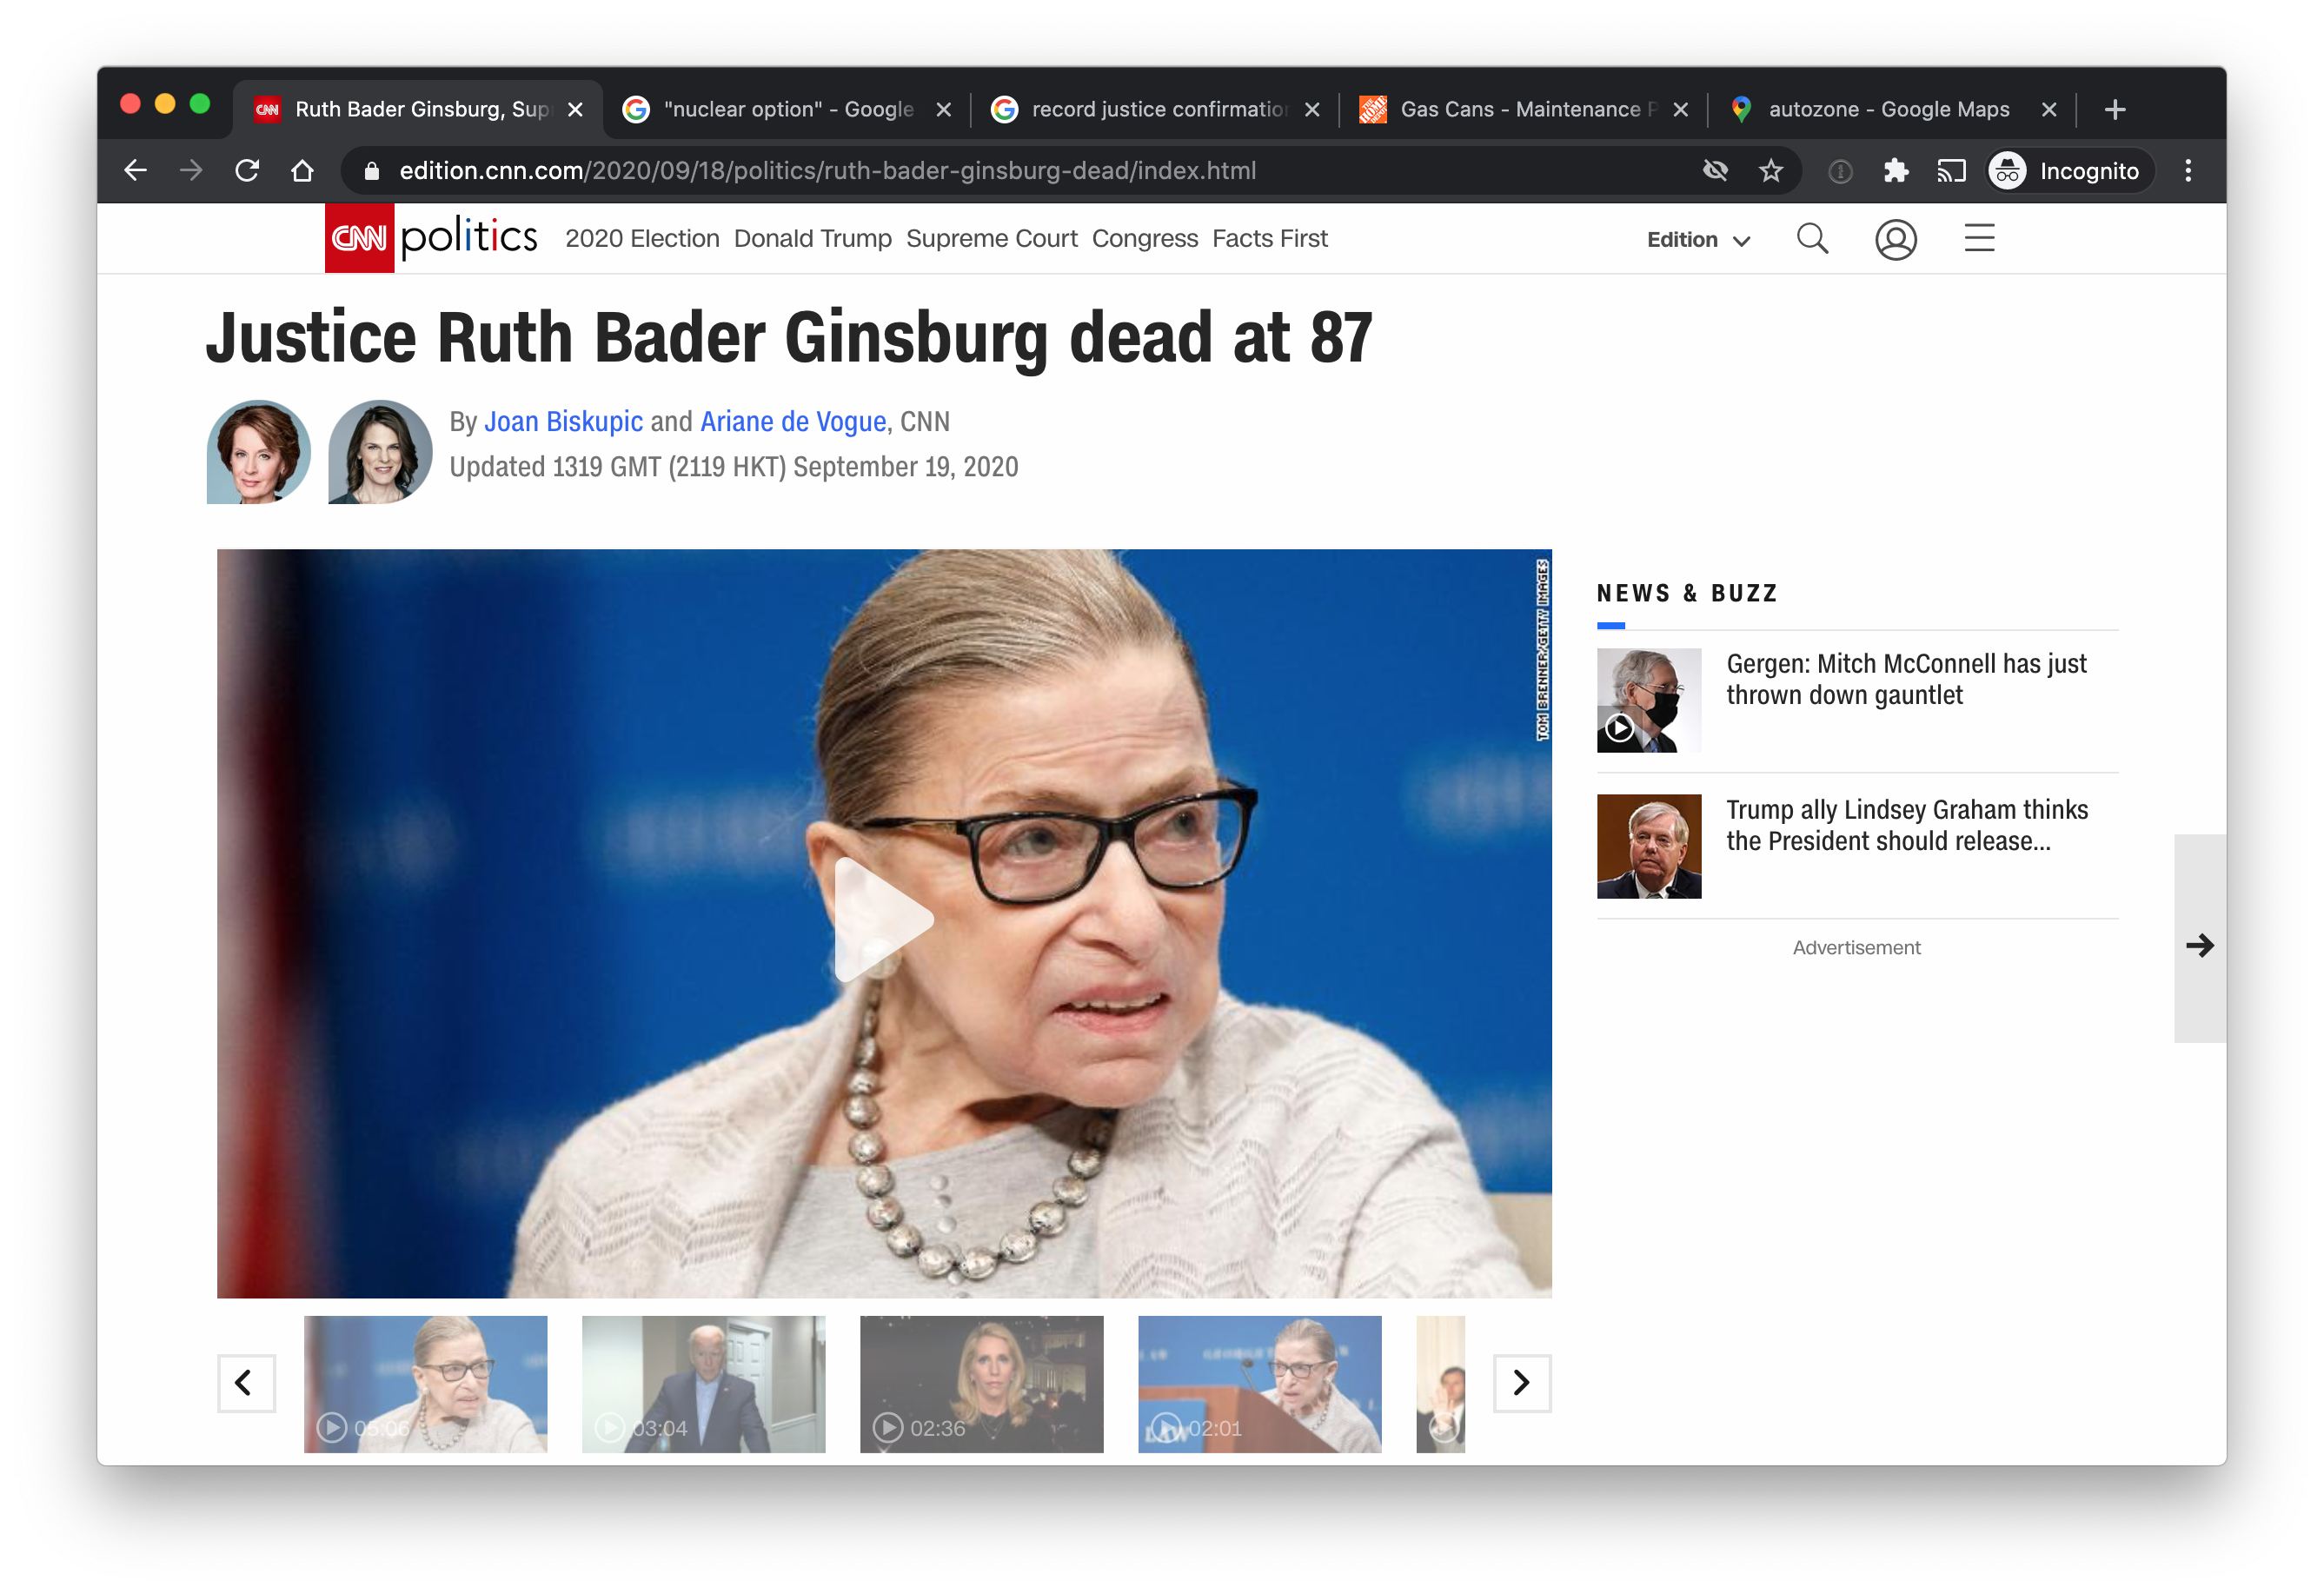
Task: Click the Mitch McConnell video thumbnail
Action: tap(1648, 700)
